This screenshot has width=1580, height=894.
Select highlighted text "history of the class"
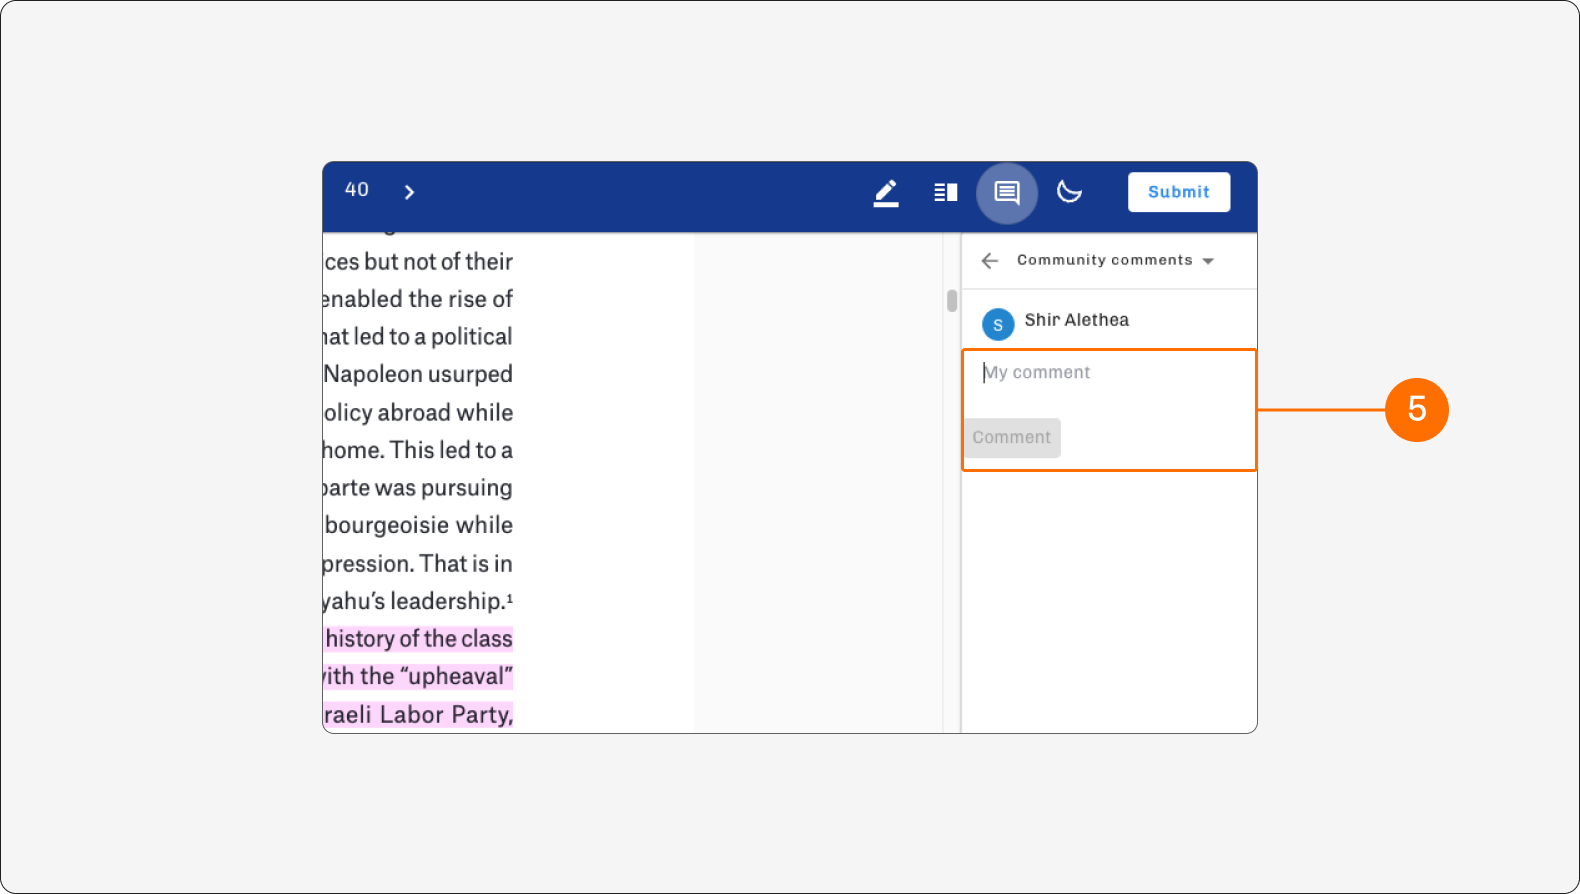(x=418, y=639)
